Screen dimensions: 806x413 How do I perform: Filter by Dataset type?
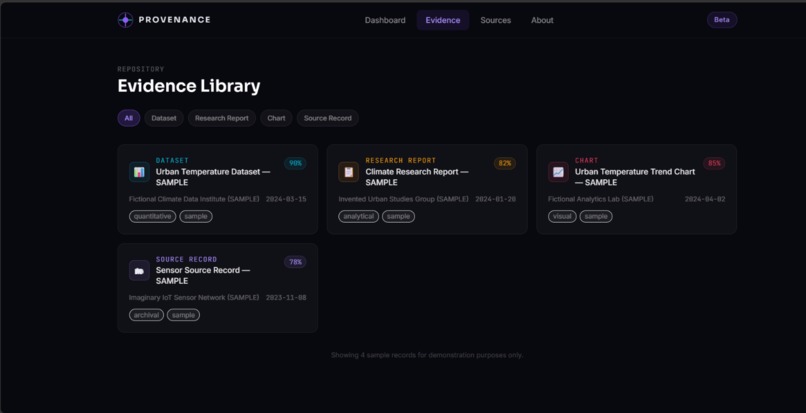tap(164, 118)
